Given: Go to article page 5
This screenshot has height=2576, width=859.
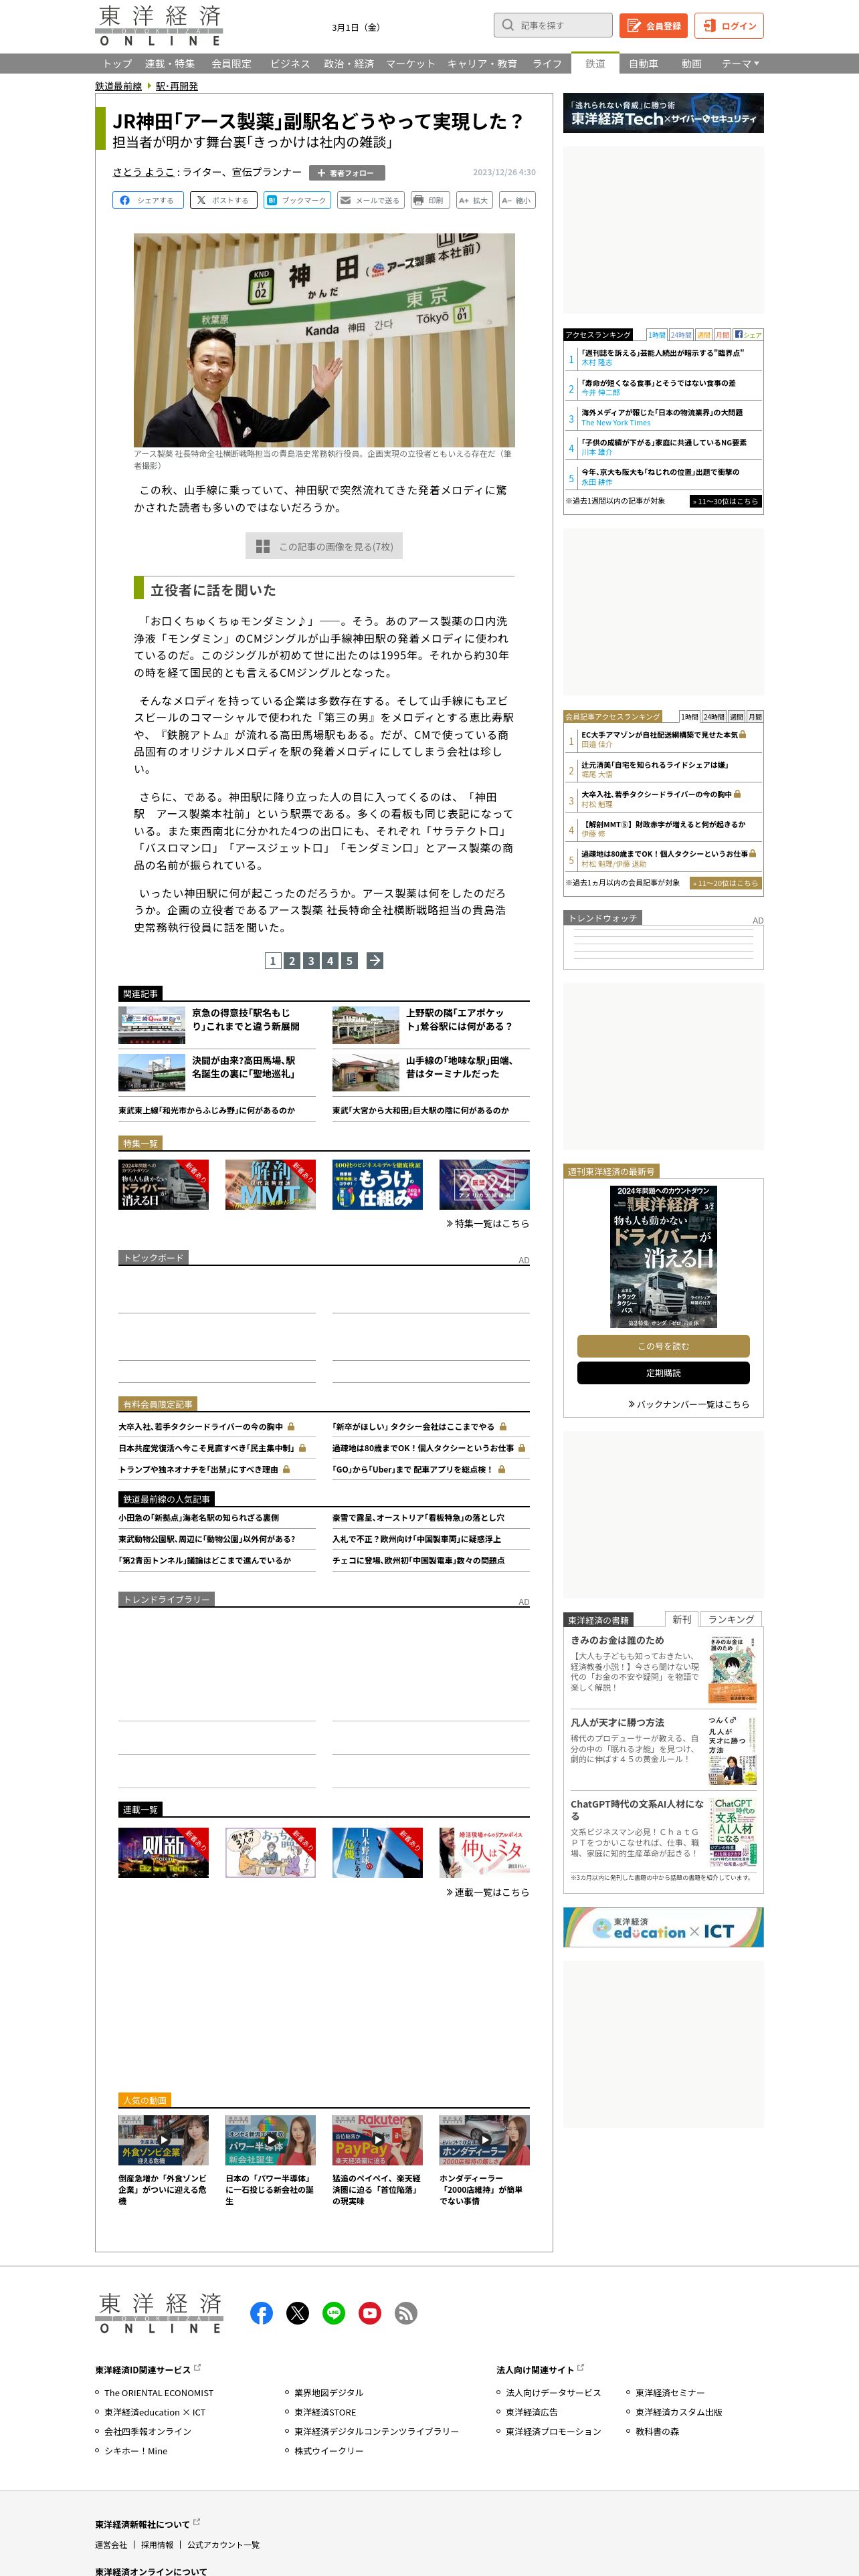Looking at the screenshot, I should (x=349, y=960).
